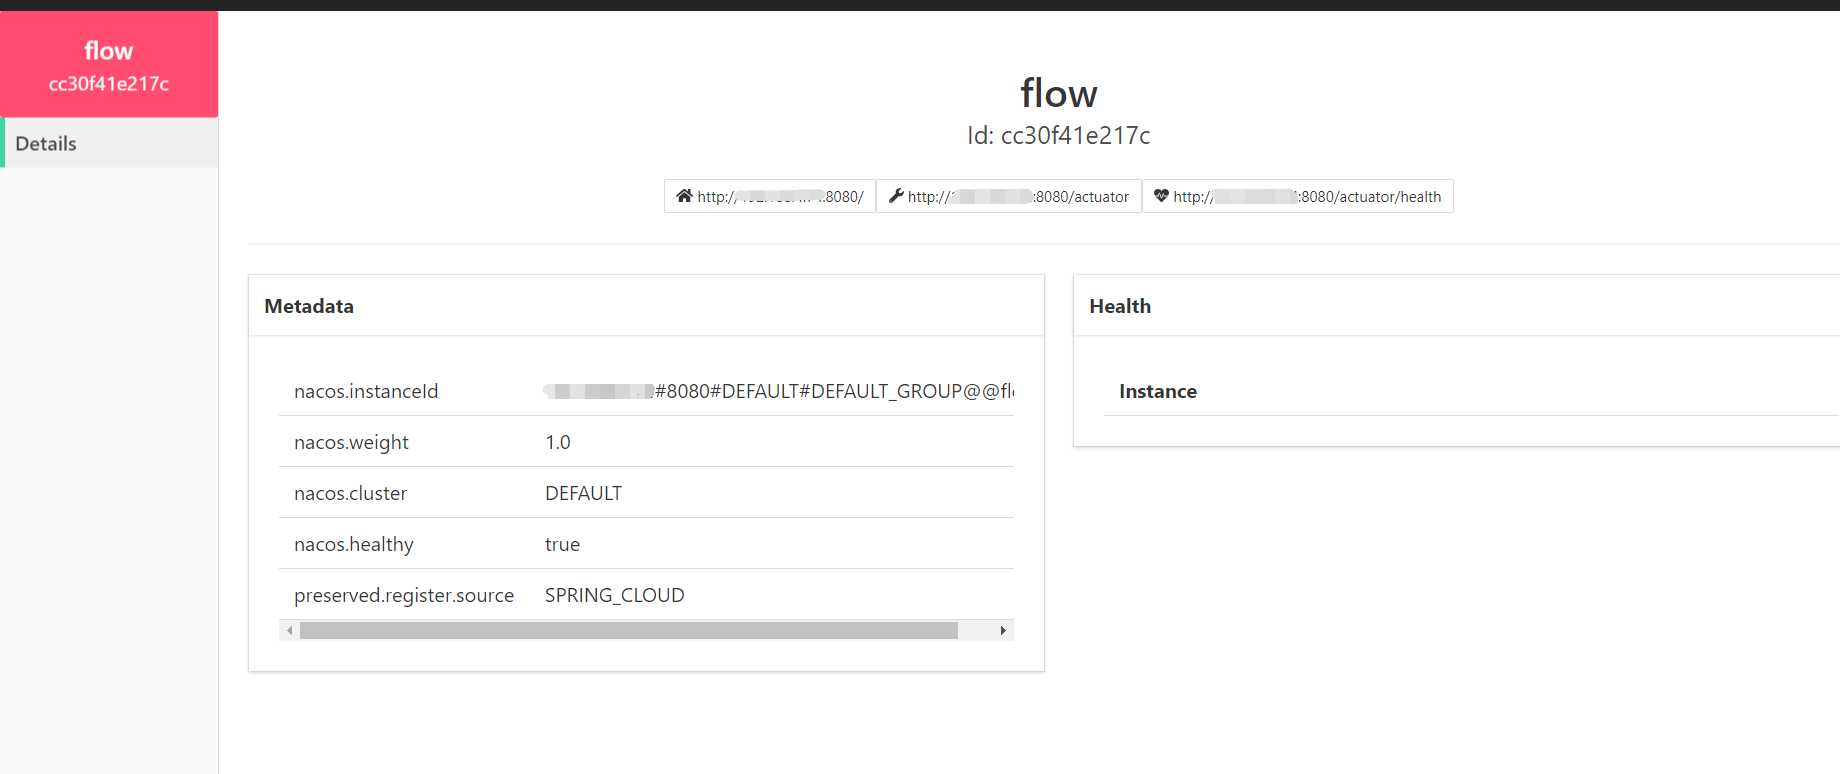This screenshot has width=1840, height=774.
Task: Click the Metadata table's scroll-left arrow
Action: (x=289, y=630)
